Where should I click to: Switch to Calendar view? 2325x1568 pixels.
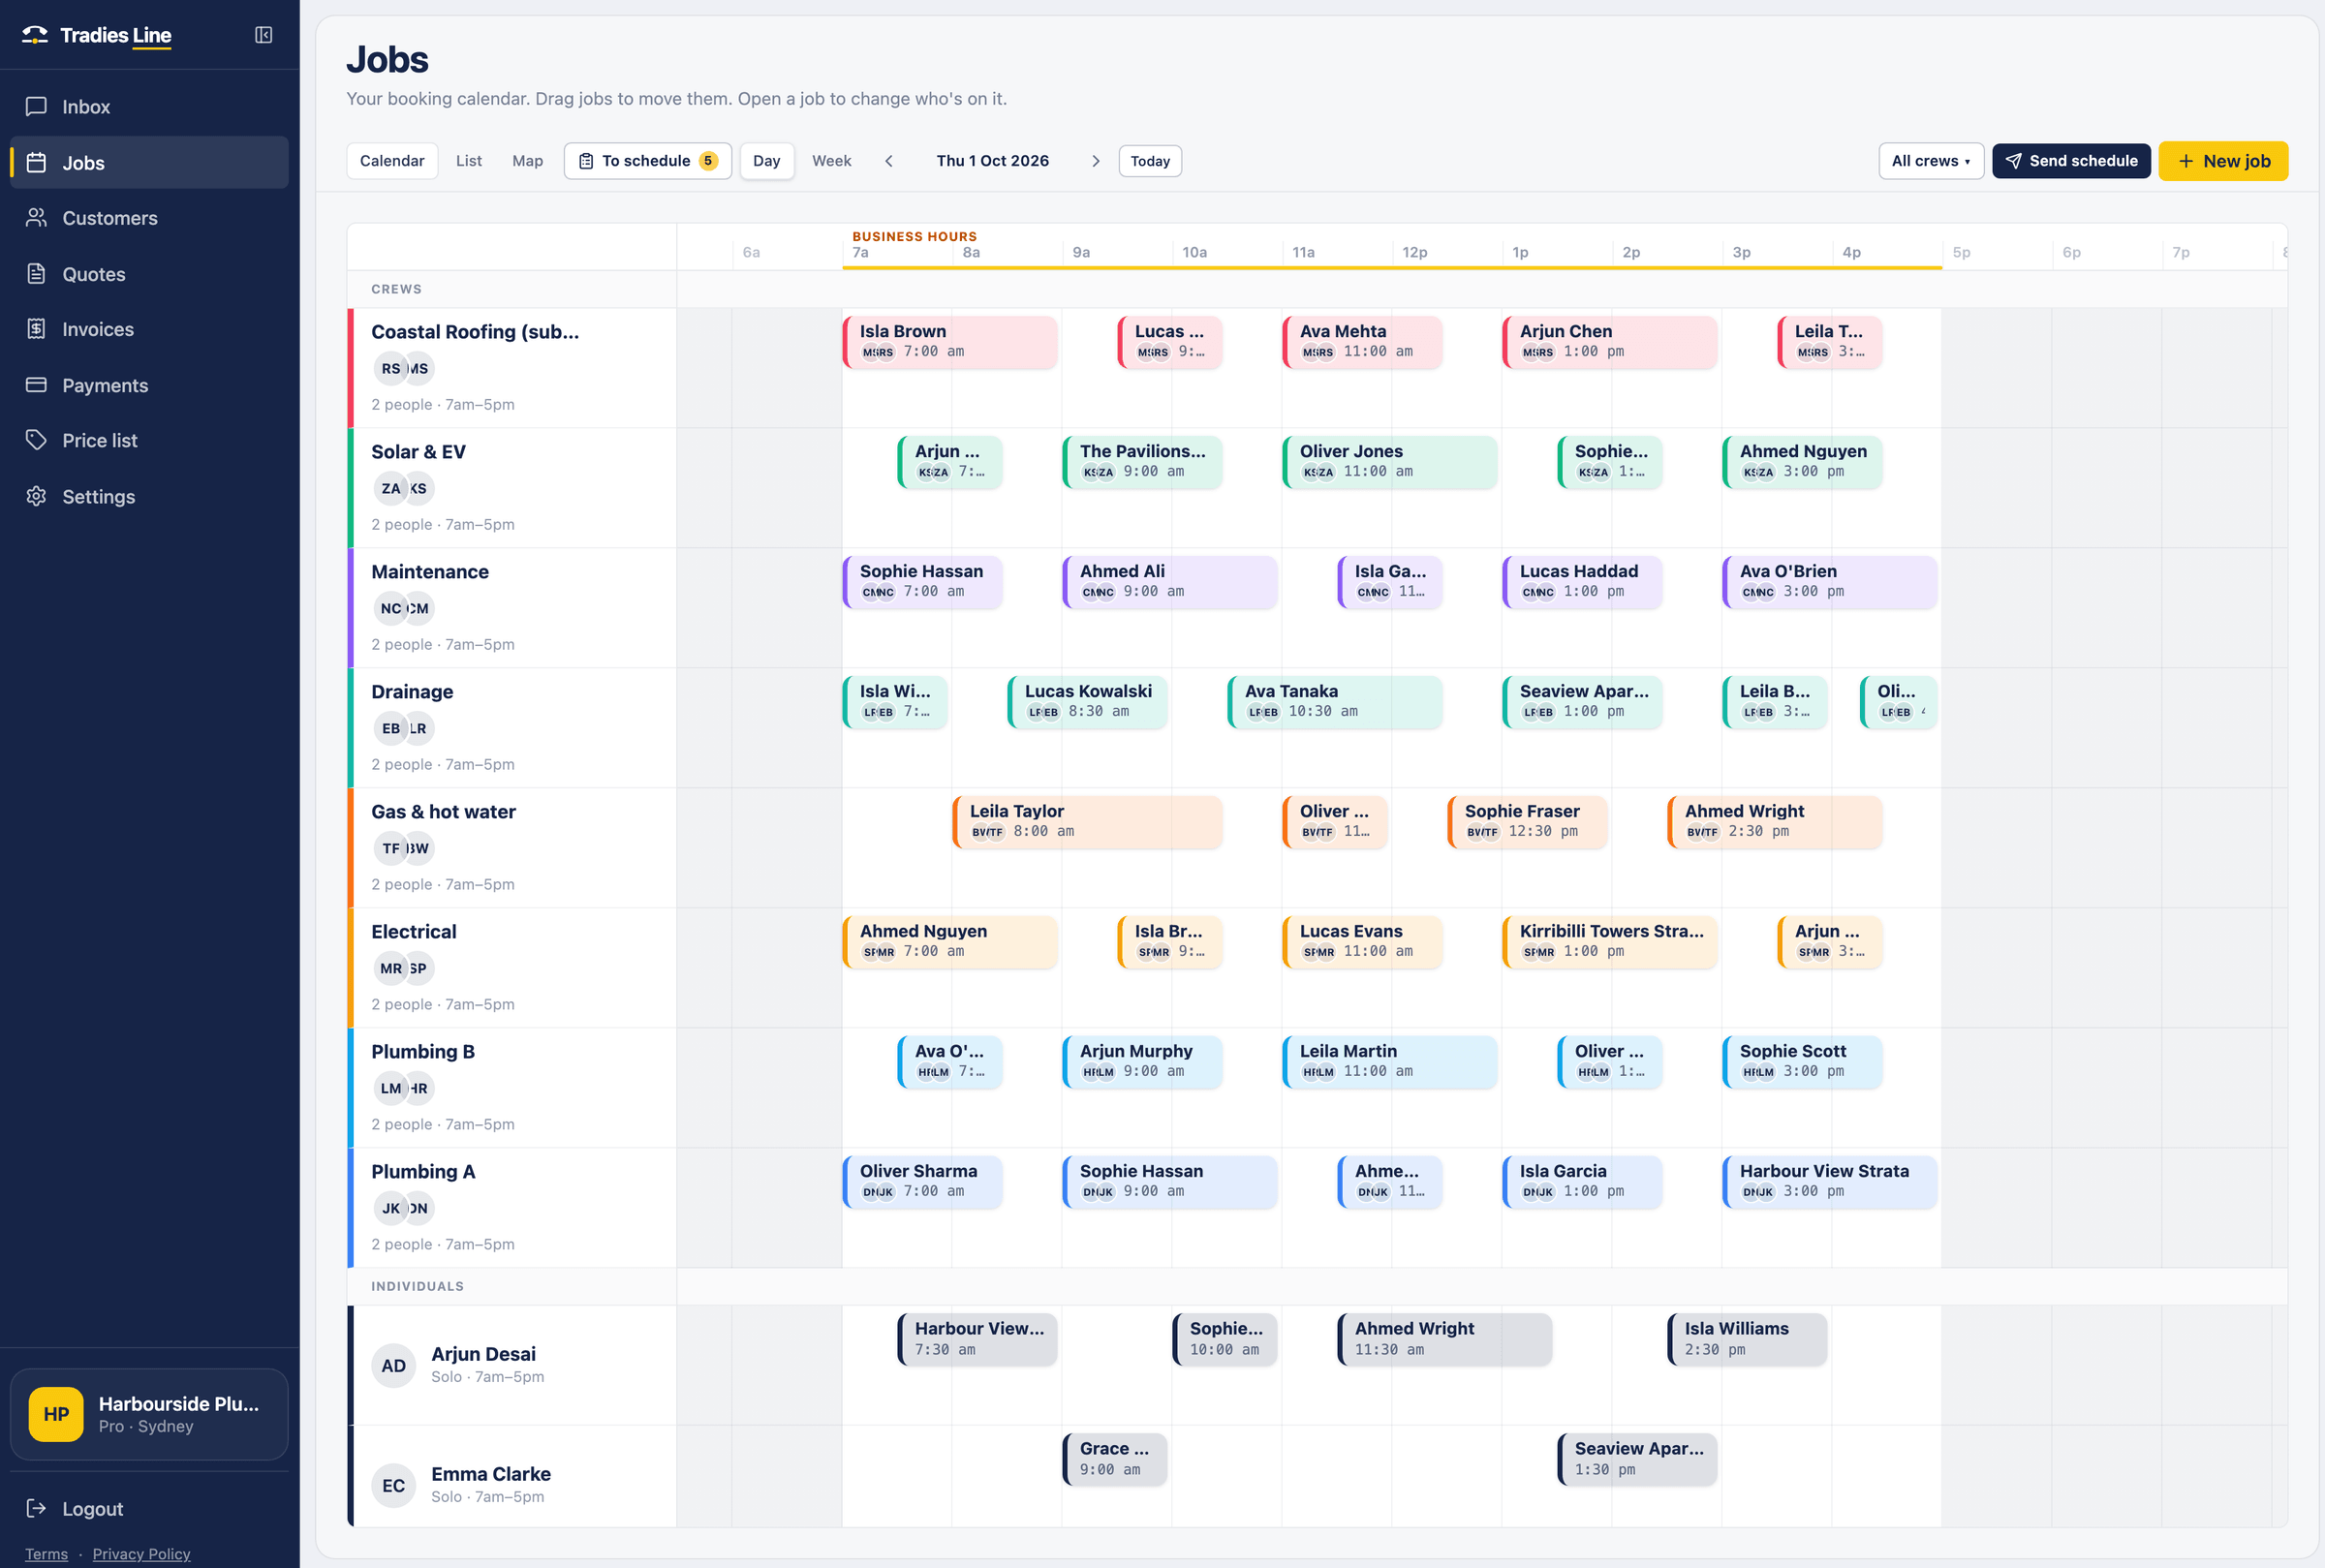tap(392, 161)
